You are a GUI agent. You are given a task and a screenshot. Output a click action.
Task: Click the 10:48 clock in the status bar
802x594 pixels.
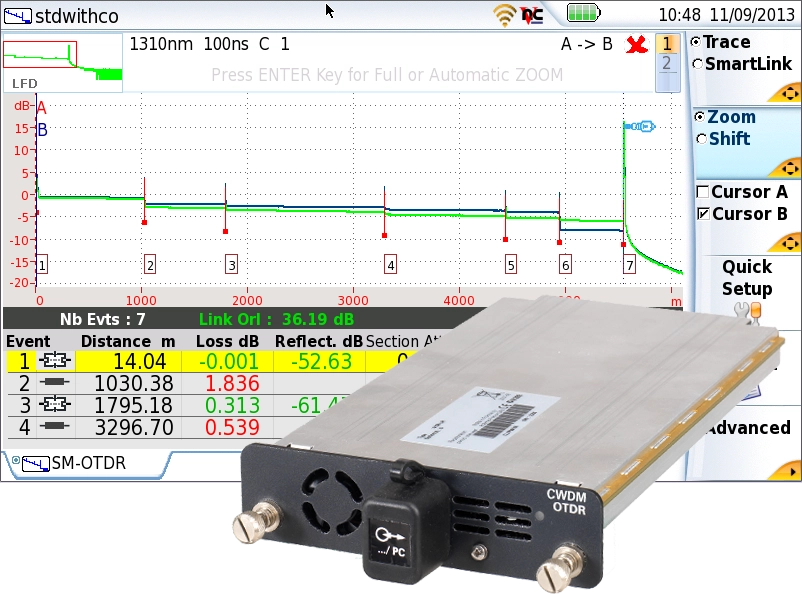679,14
